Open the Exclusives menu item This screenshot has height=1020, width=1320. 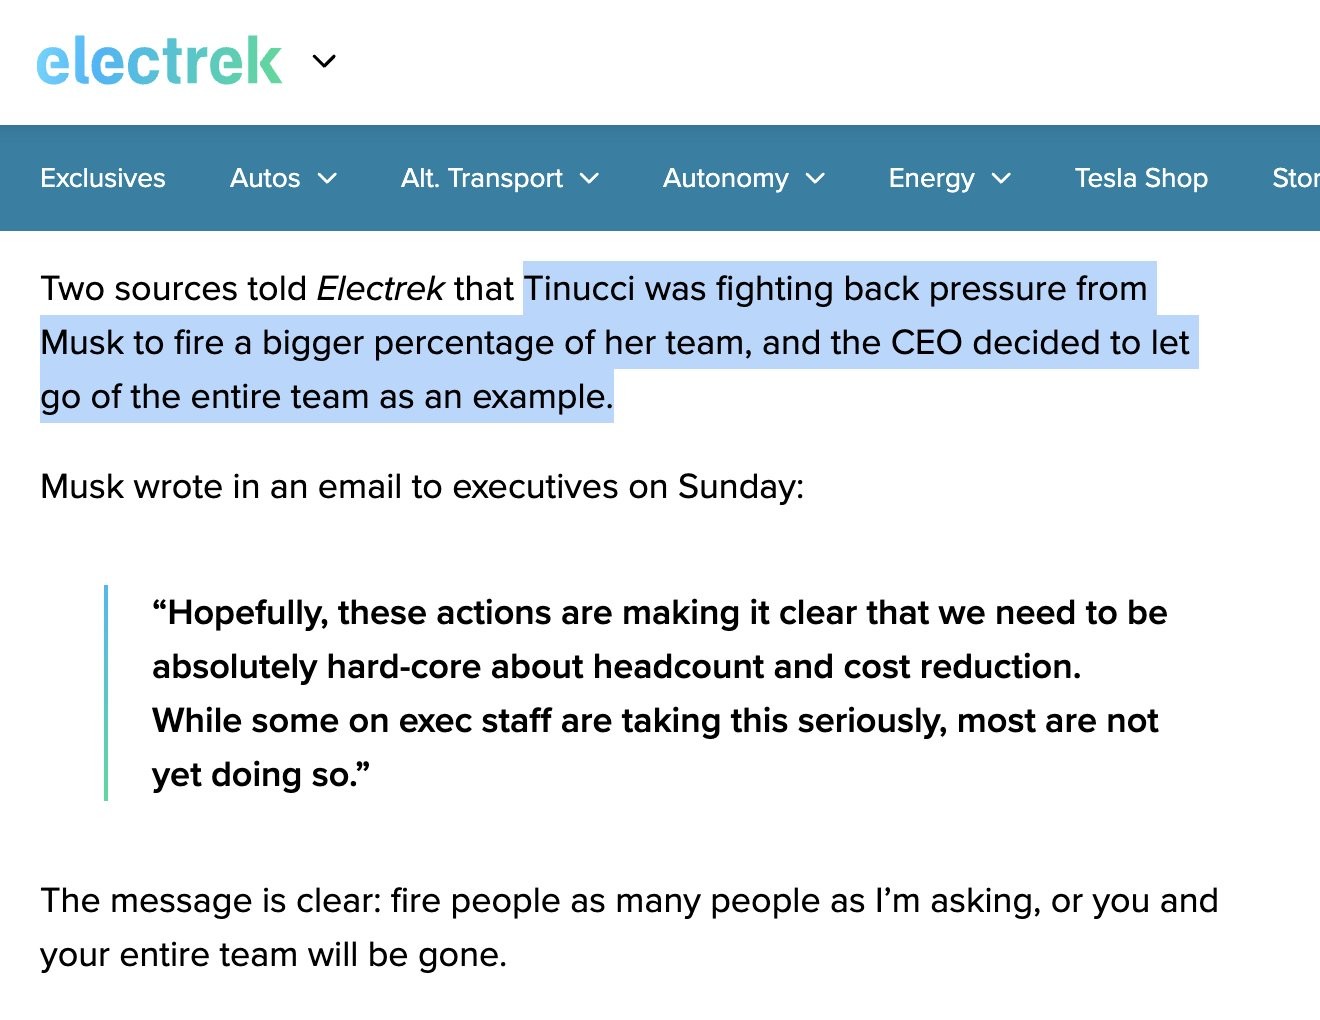tap(103, 178)
